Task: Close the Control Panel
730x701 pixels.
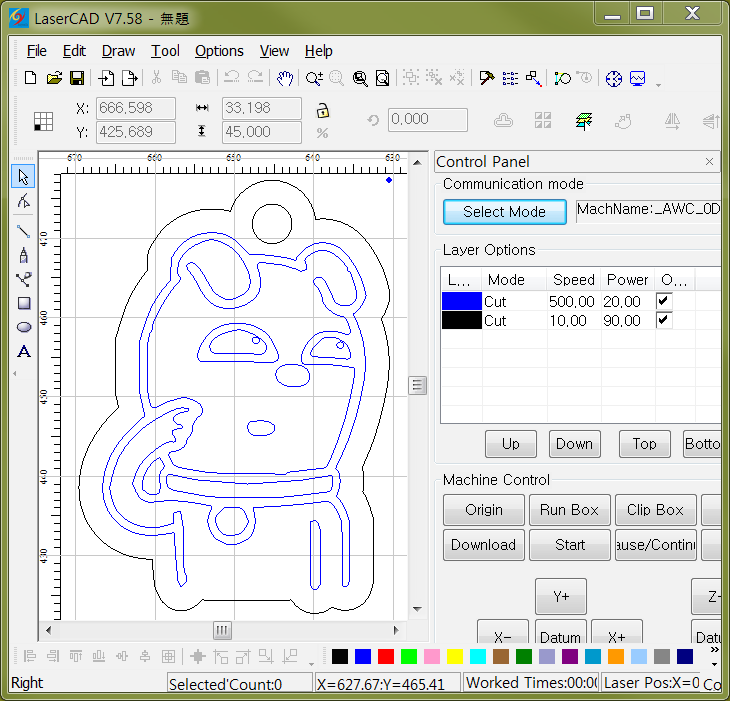Action: click(709, 162)
